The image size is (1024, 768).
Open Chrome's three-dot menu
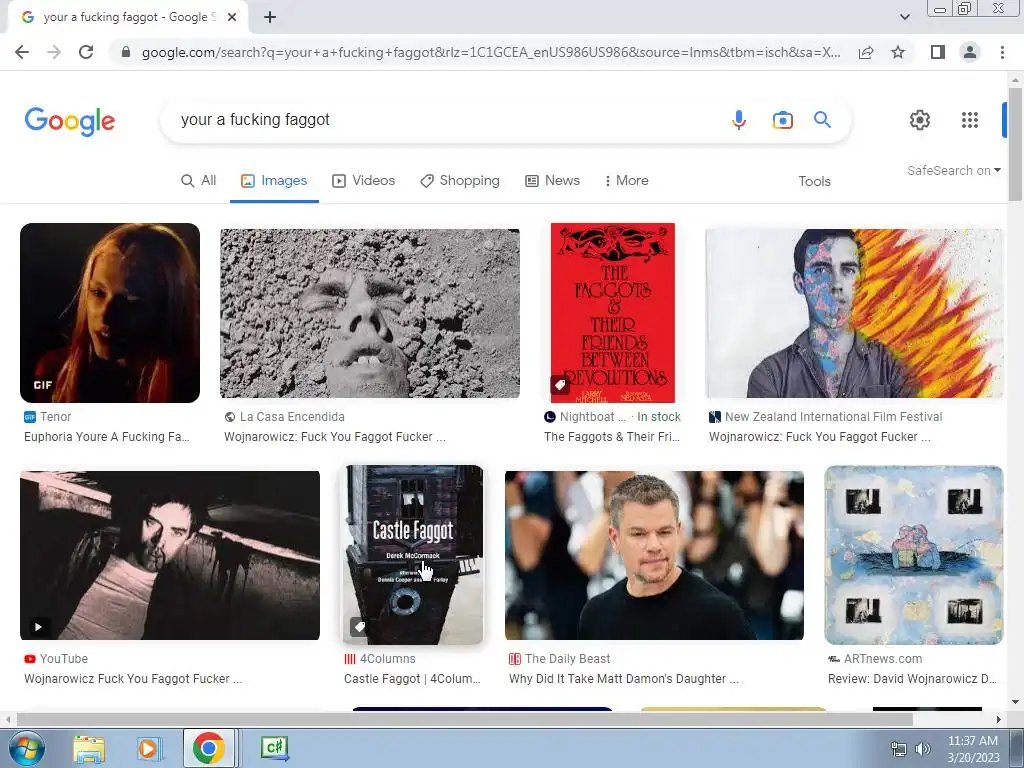tap(1002, 52)
